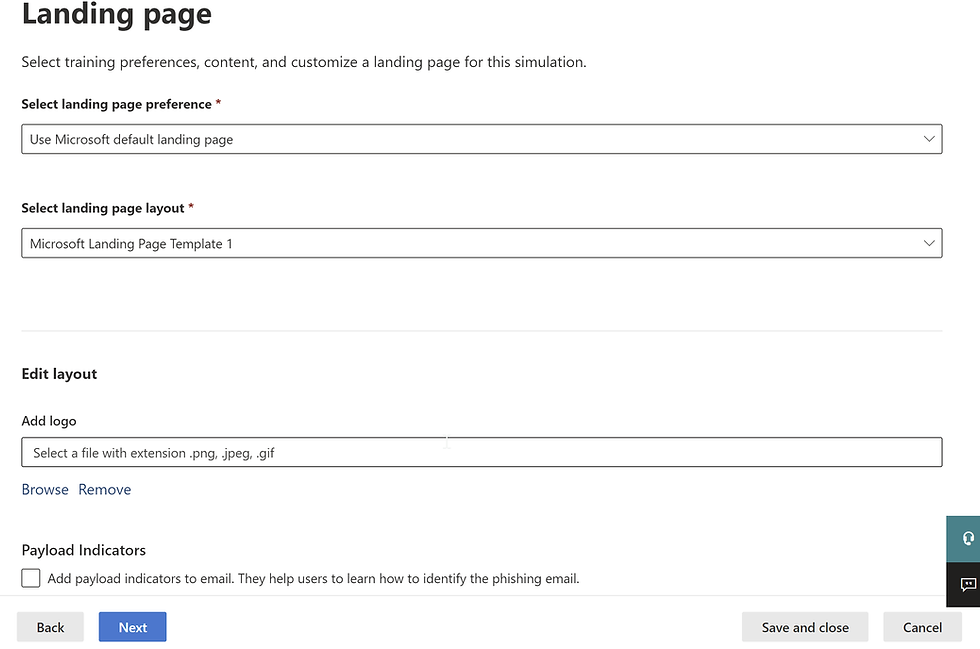This screenshot has width=980, height=649.
Task: Open Microsoft Landing Page Template 1 combo box
Action: point(482,243)
